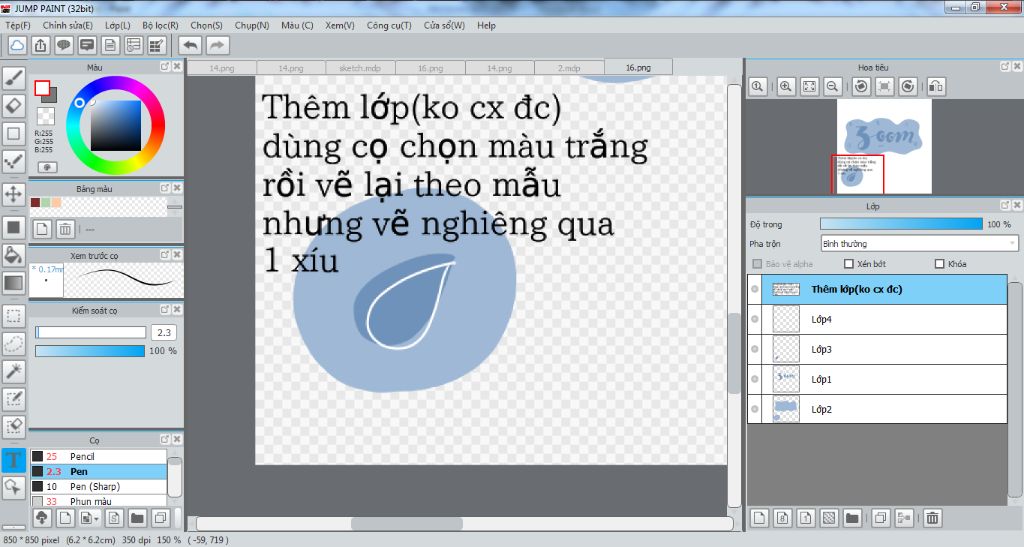This screenshot has width=1024, height=547.
Task: Select the rectangular Selection tool
Action: (x=14, y=317)
